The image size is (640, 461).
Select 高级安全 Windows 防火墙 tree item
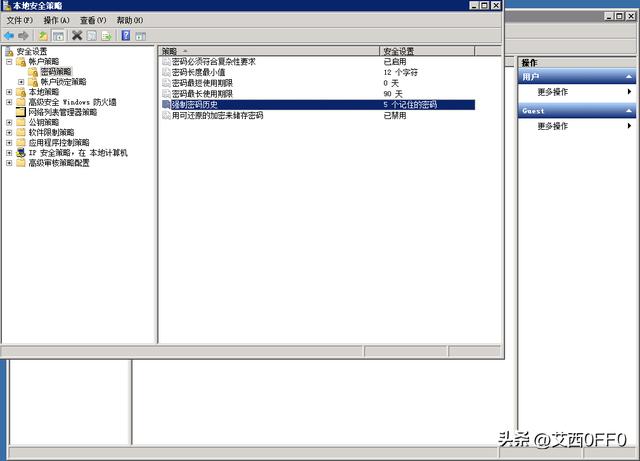pos(72,102)
